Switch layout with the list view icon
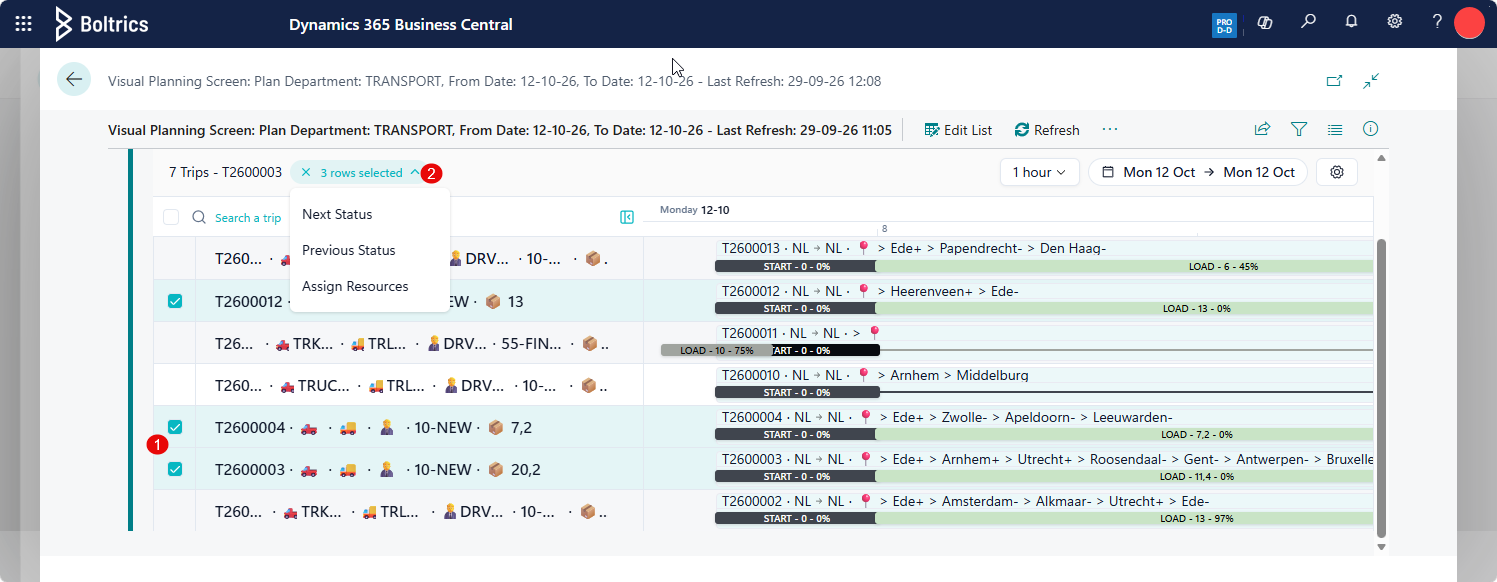The image size is (1497, 582). [1335, 129]
